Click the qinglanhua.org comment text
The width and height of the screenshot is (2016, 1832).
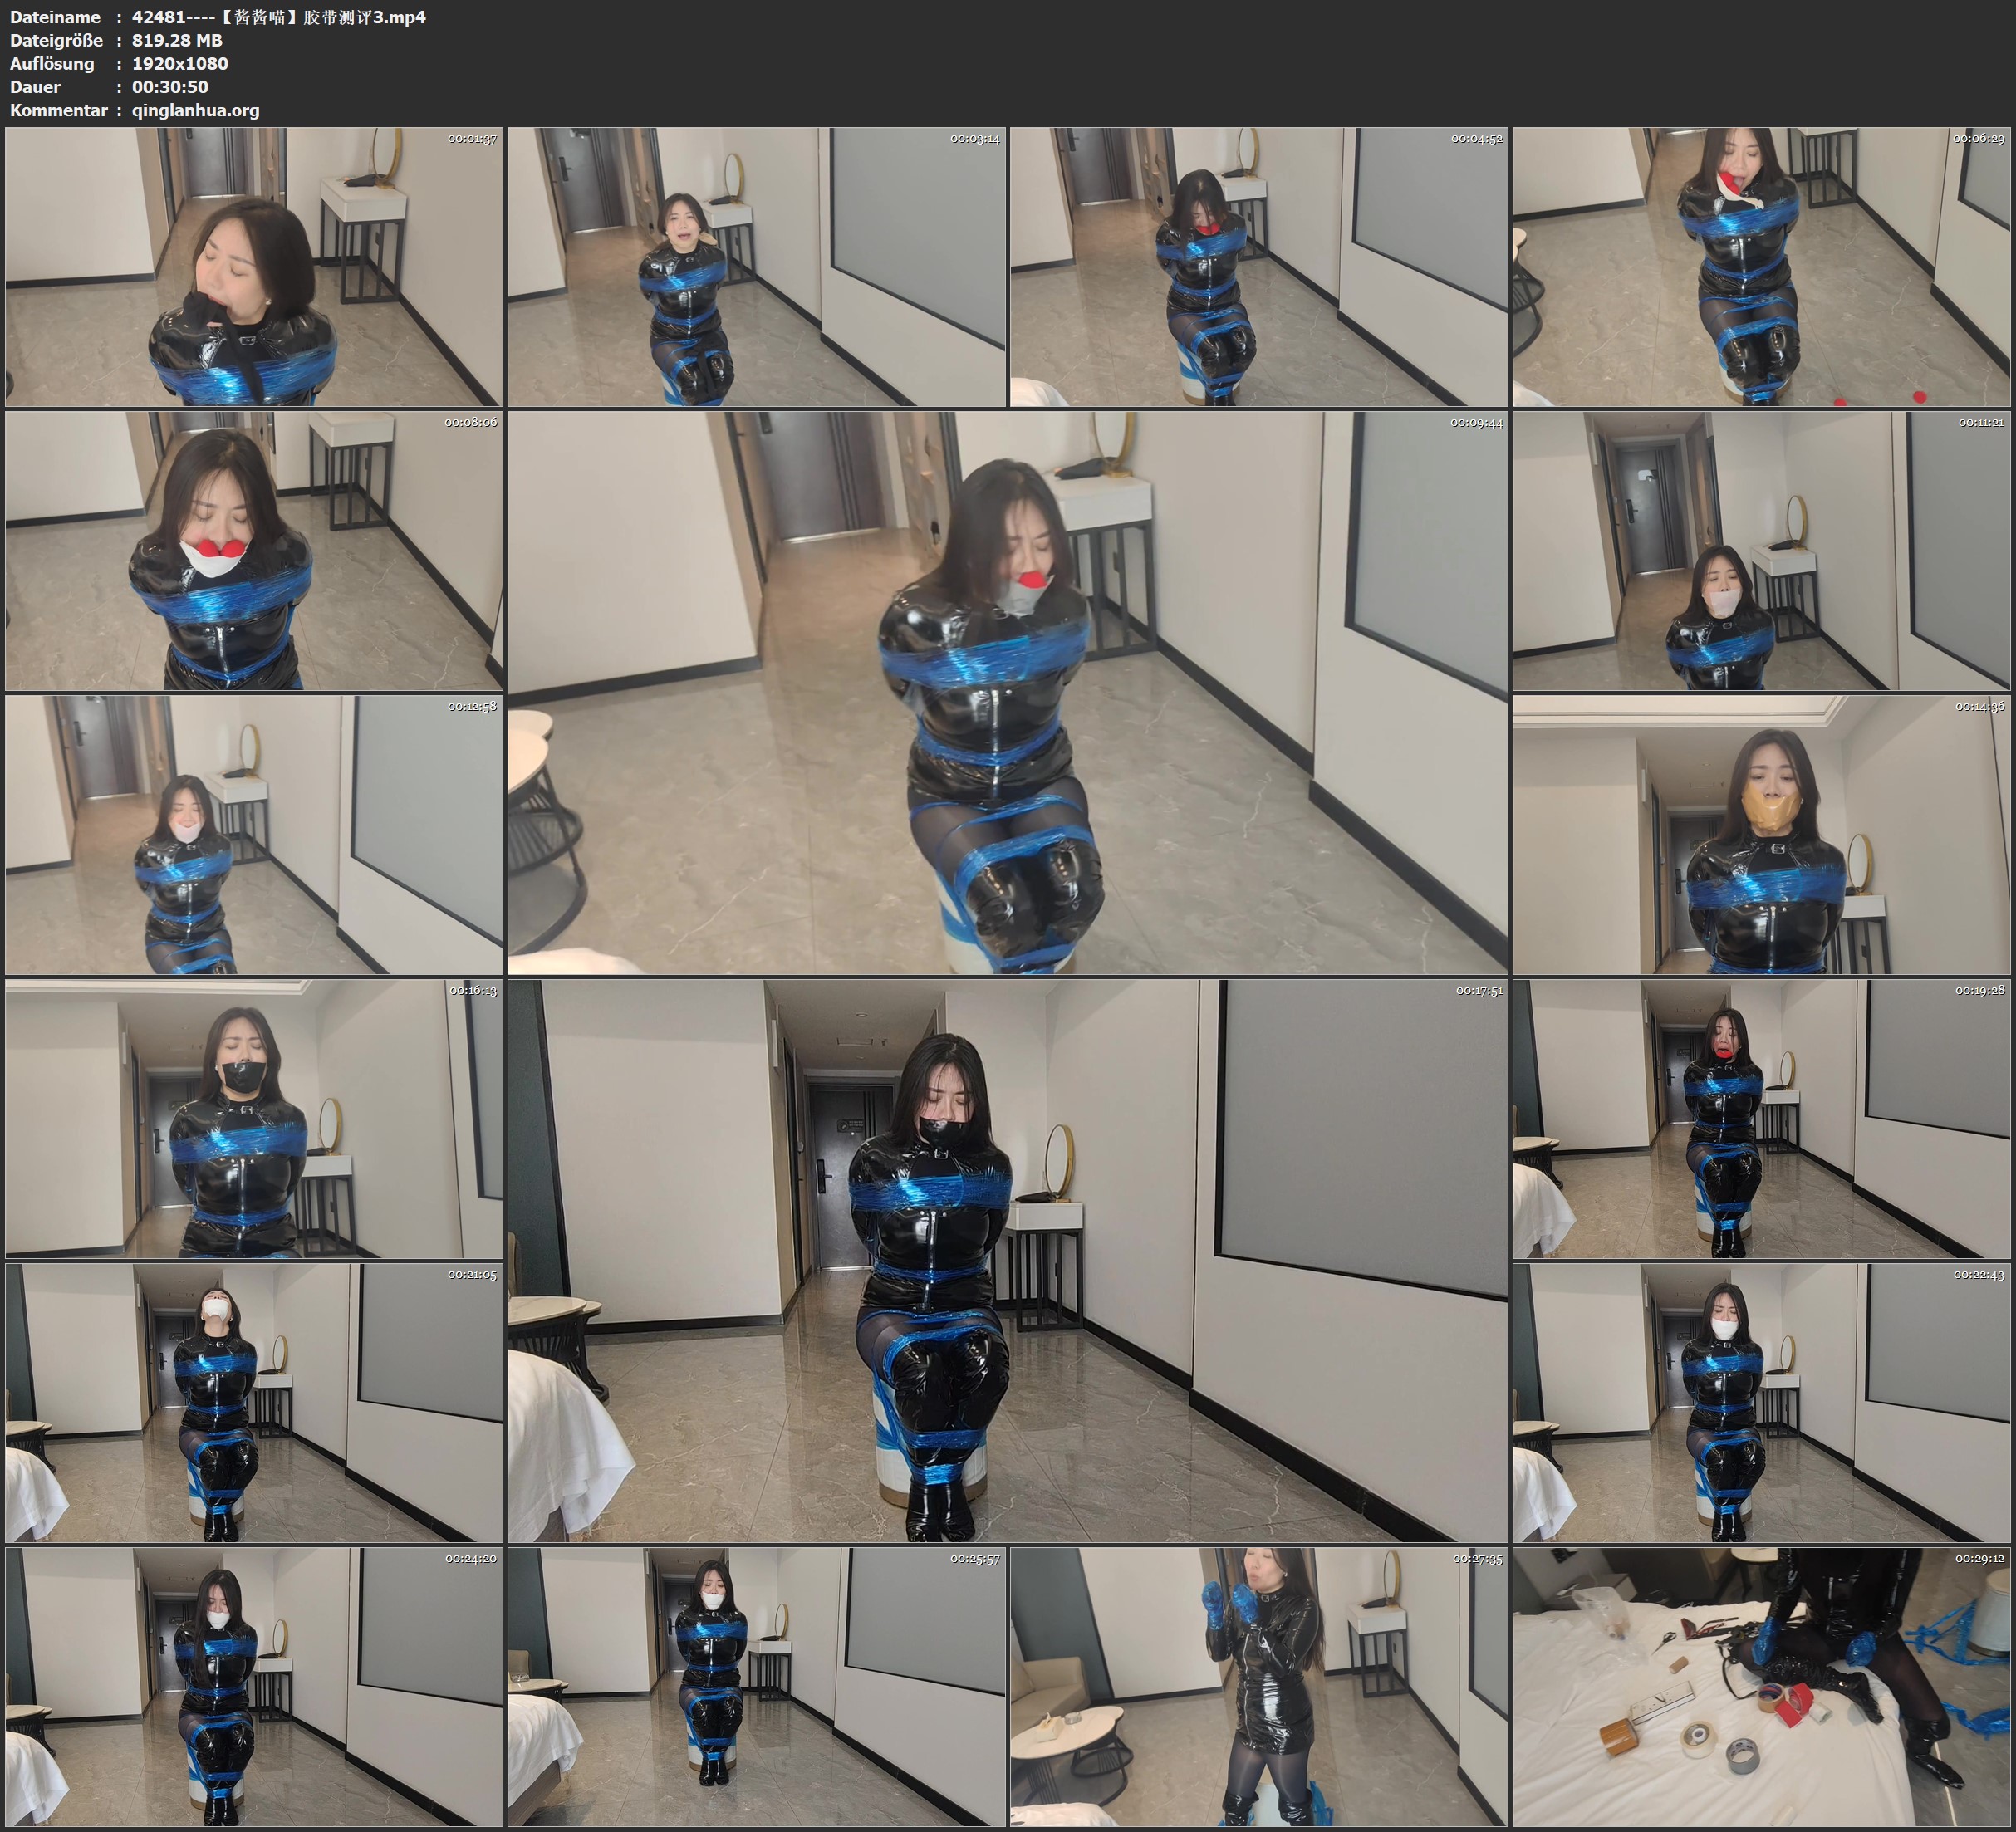[195, 110]
